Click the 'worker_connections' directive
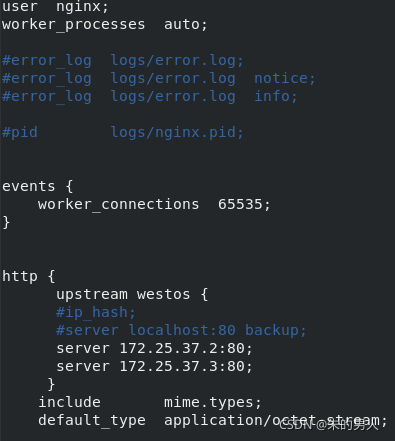 tap(118, 204)
